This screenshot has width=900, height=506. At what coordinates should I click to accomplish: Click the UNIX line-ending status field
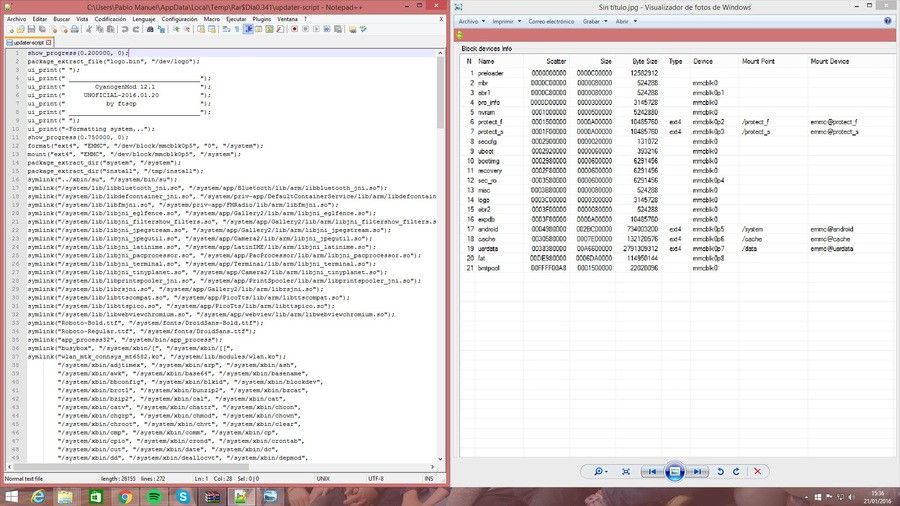point(323,478)
